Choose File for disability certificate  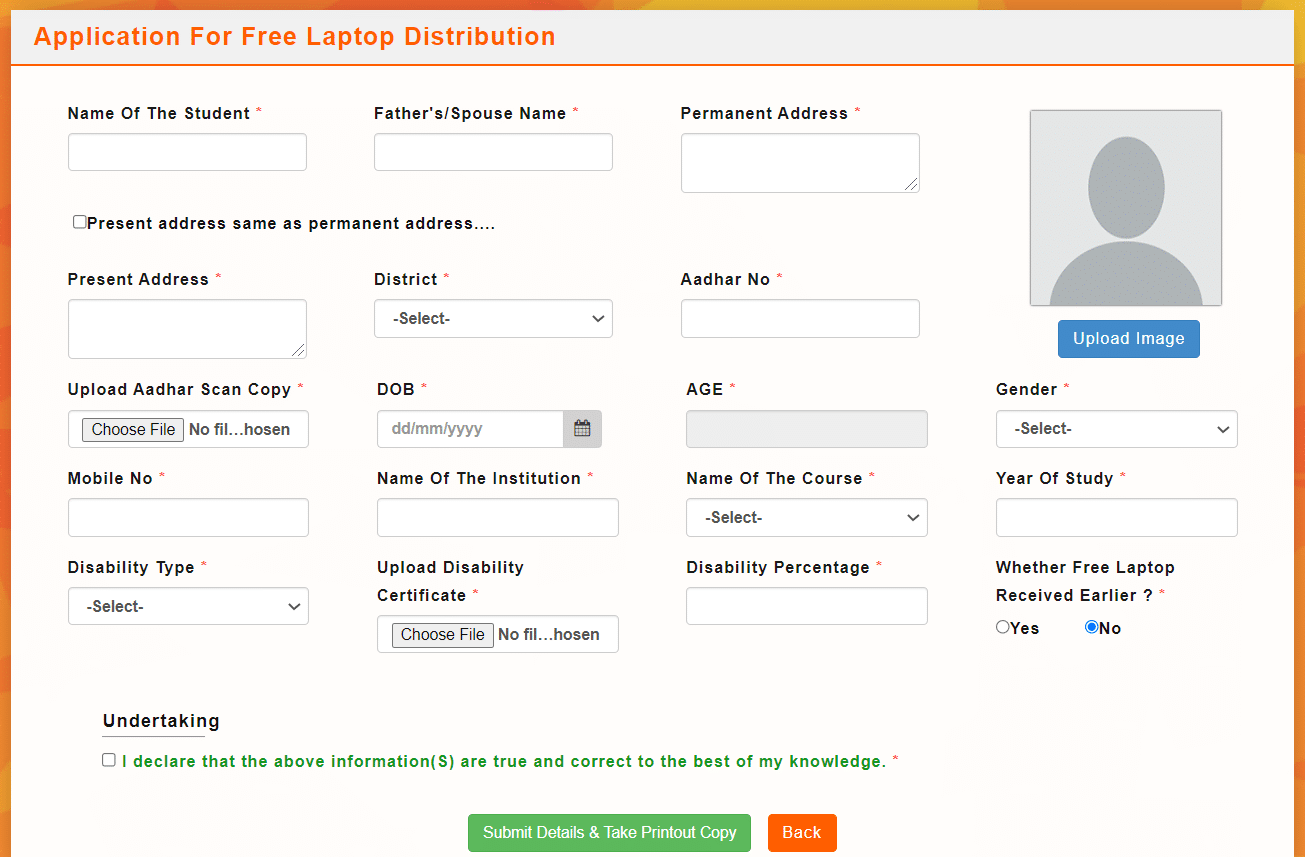click(442, 634)
